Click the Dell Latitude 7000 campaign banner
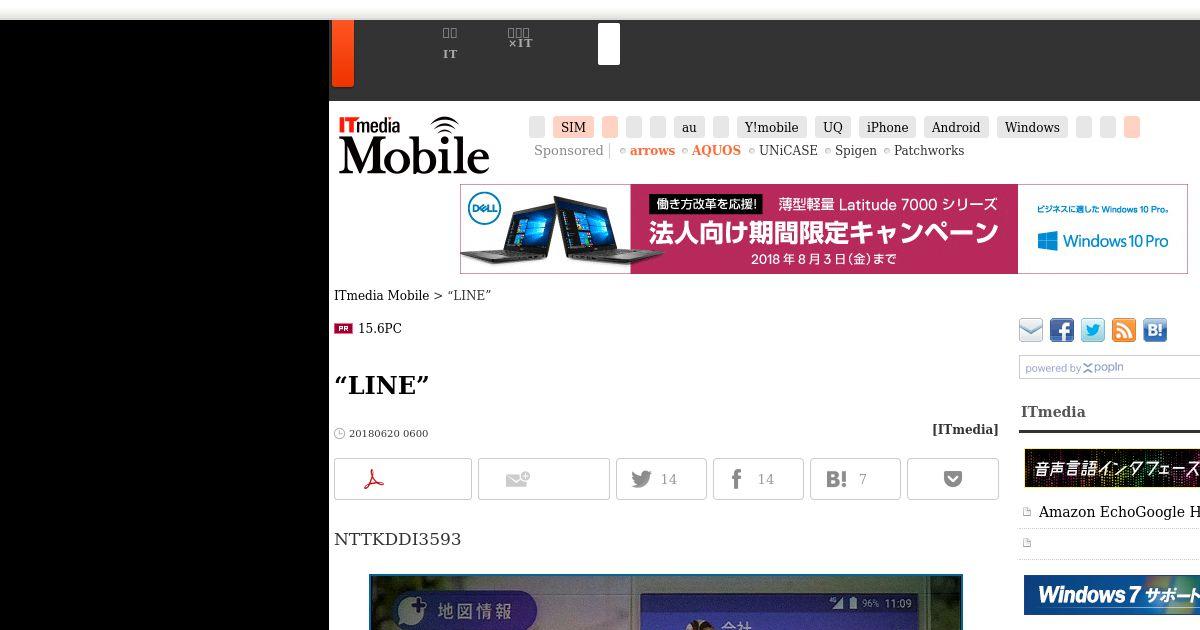The height and width of the screenshot is (630, 1200). (824, 229)
